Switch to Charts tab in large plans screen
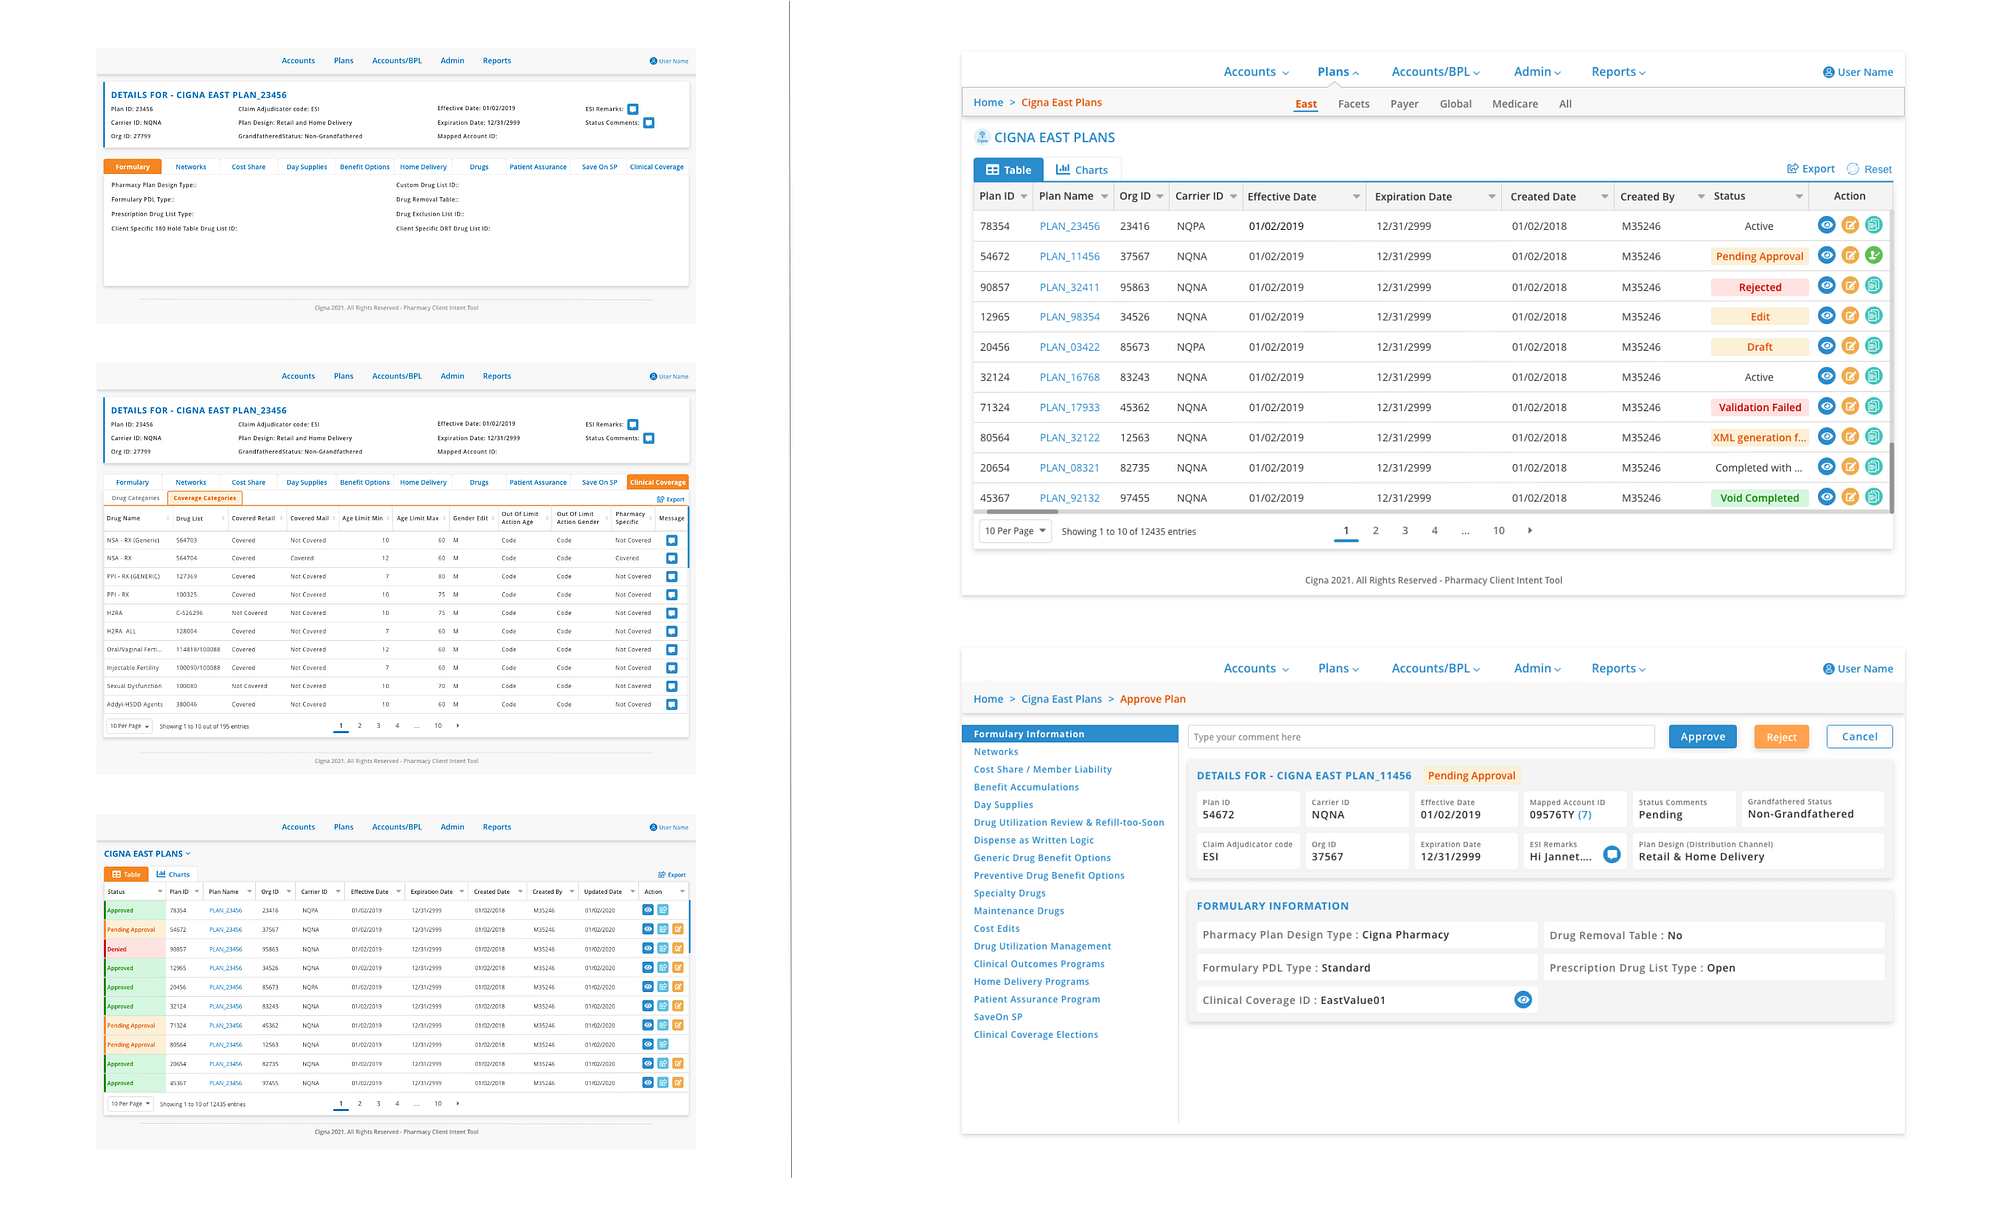 pos(1082,170)
